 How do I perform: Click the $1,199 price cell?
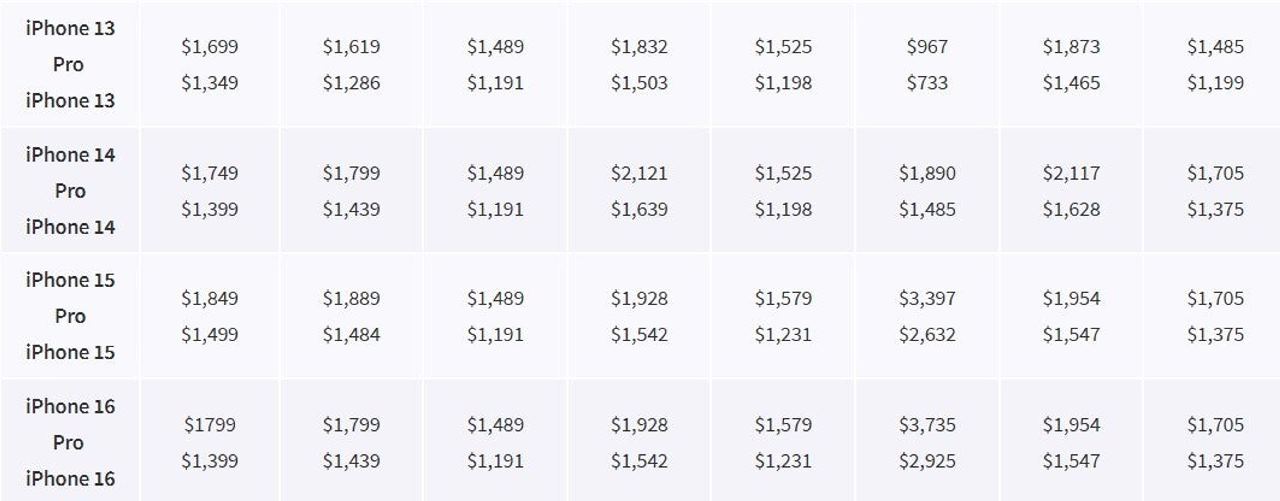tap(1215, 83)
